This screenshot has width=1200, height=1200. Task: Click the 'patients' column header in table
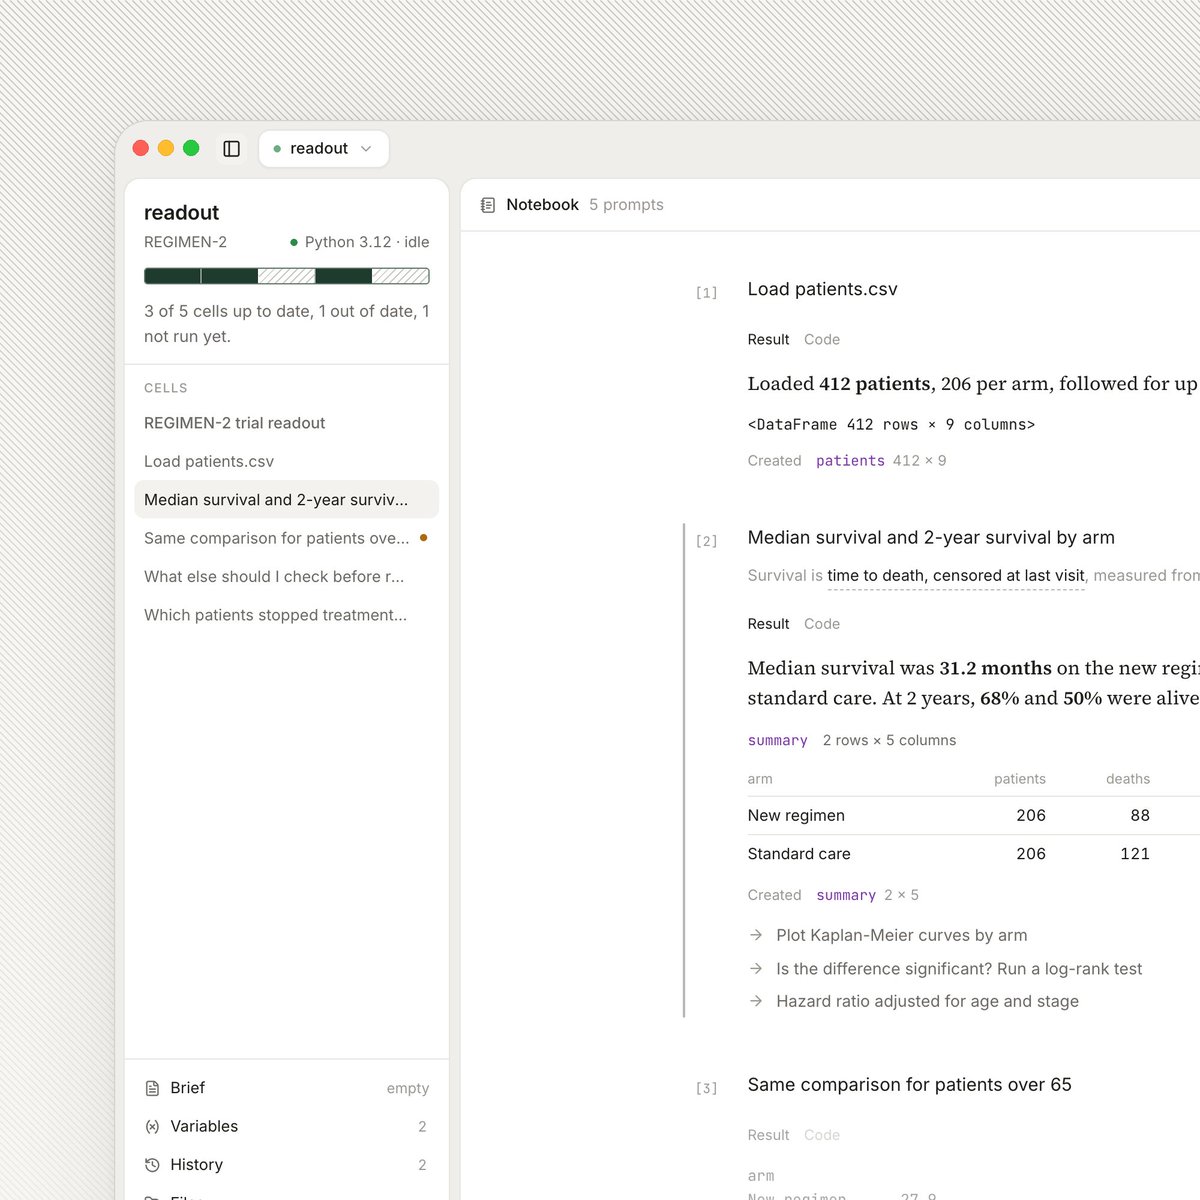[x=1020, y=779]
